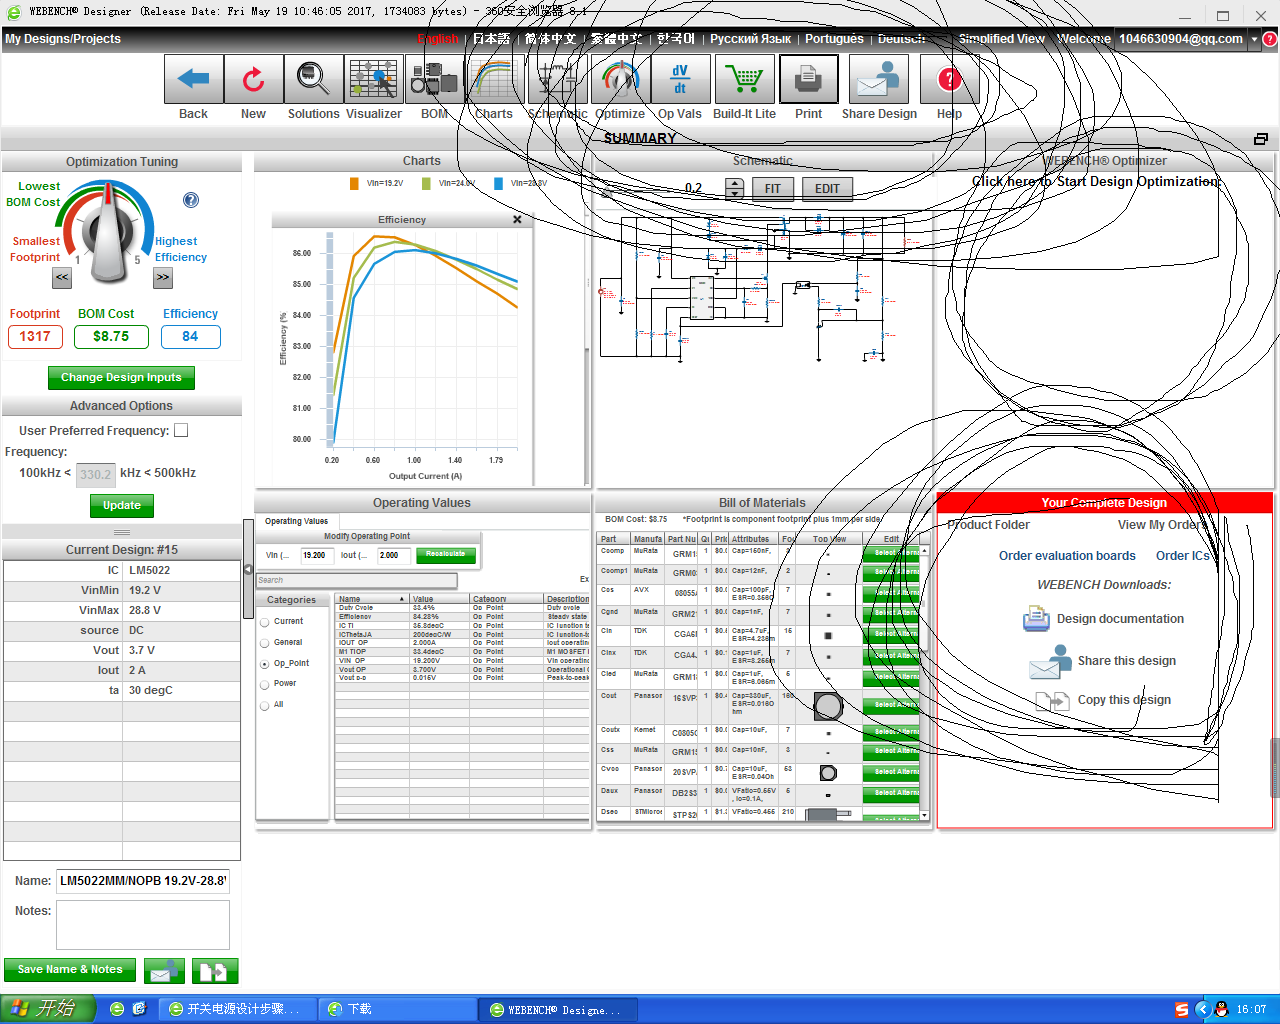The width and height of the screenshot is (1280, 1024).
Task: Click the email icon beside Save Name & Notes
Action: coord(164,970)
